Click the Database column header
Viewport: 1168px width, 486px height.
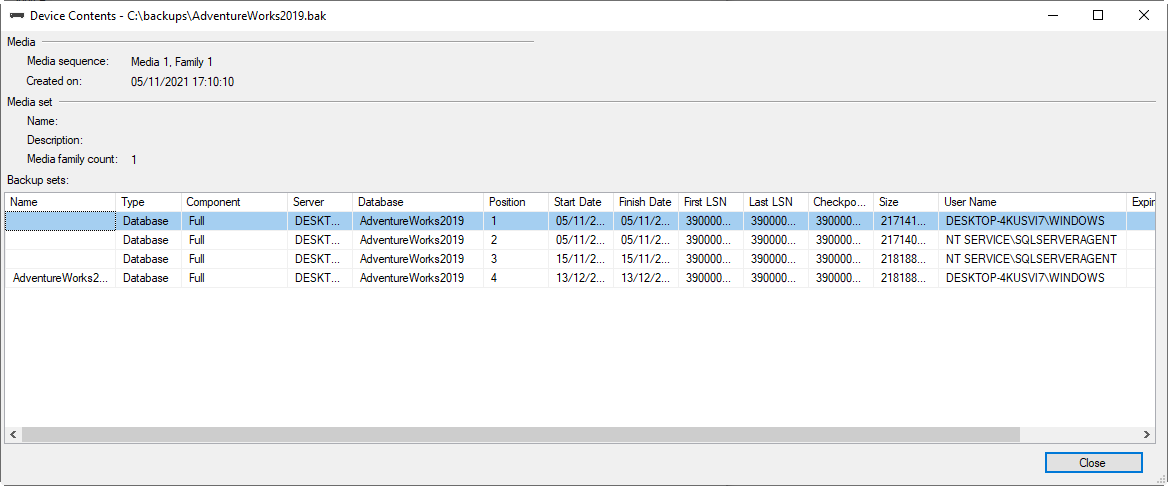coord(418,202)
